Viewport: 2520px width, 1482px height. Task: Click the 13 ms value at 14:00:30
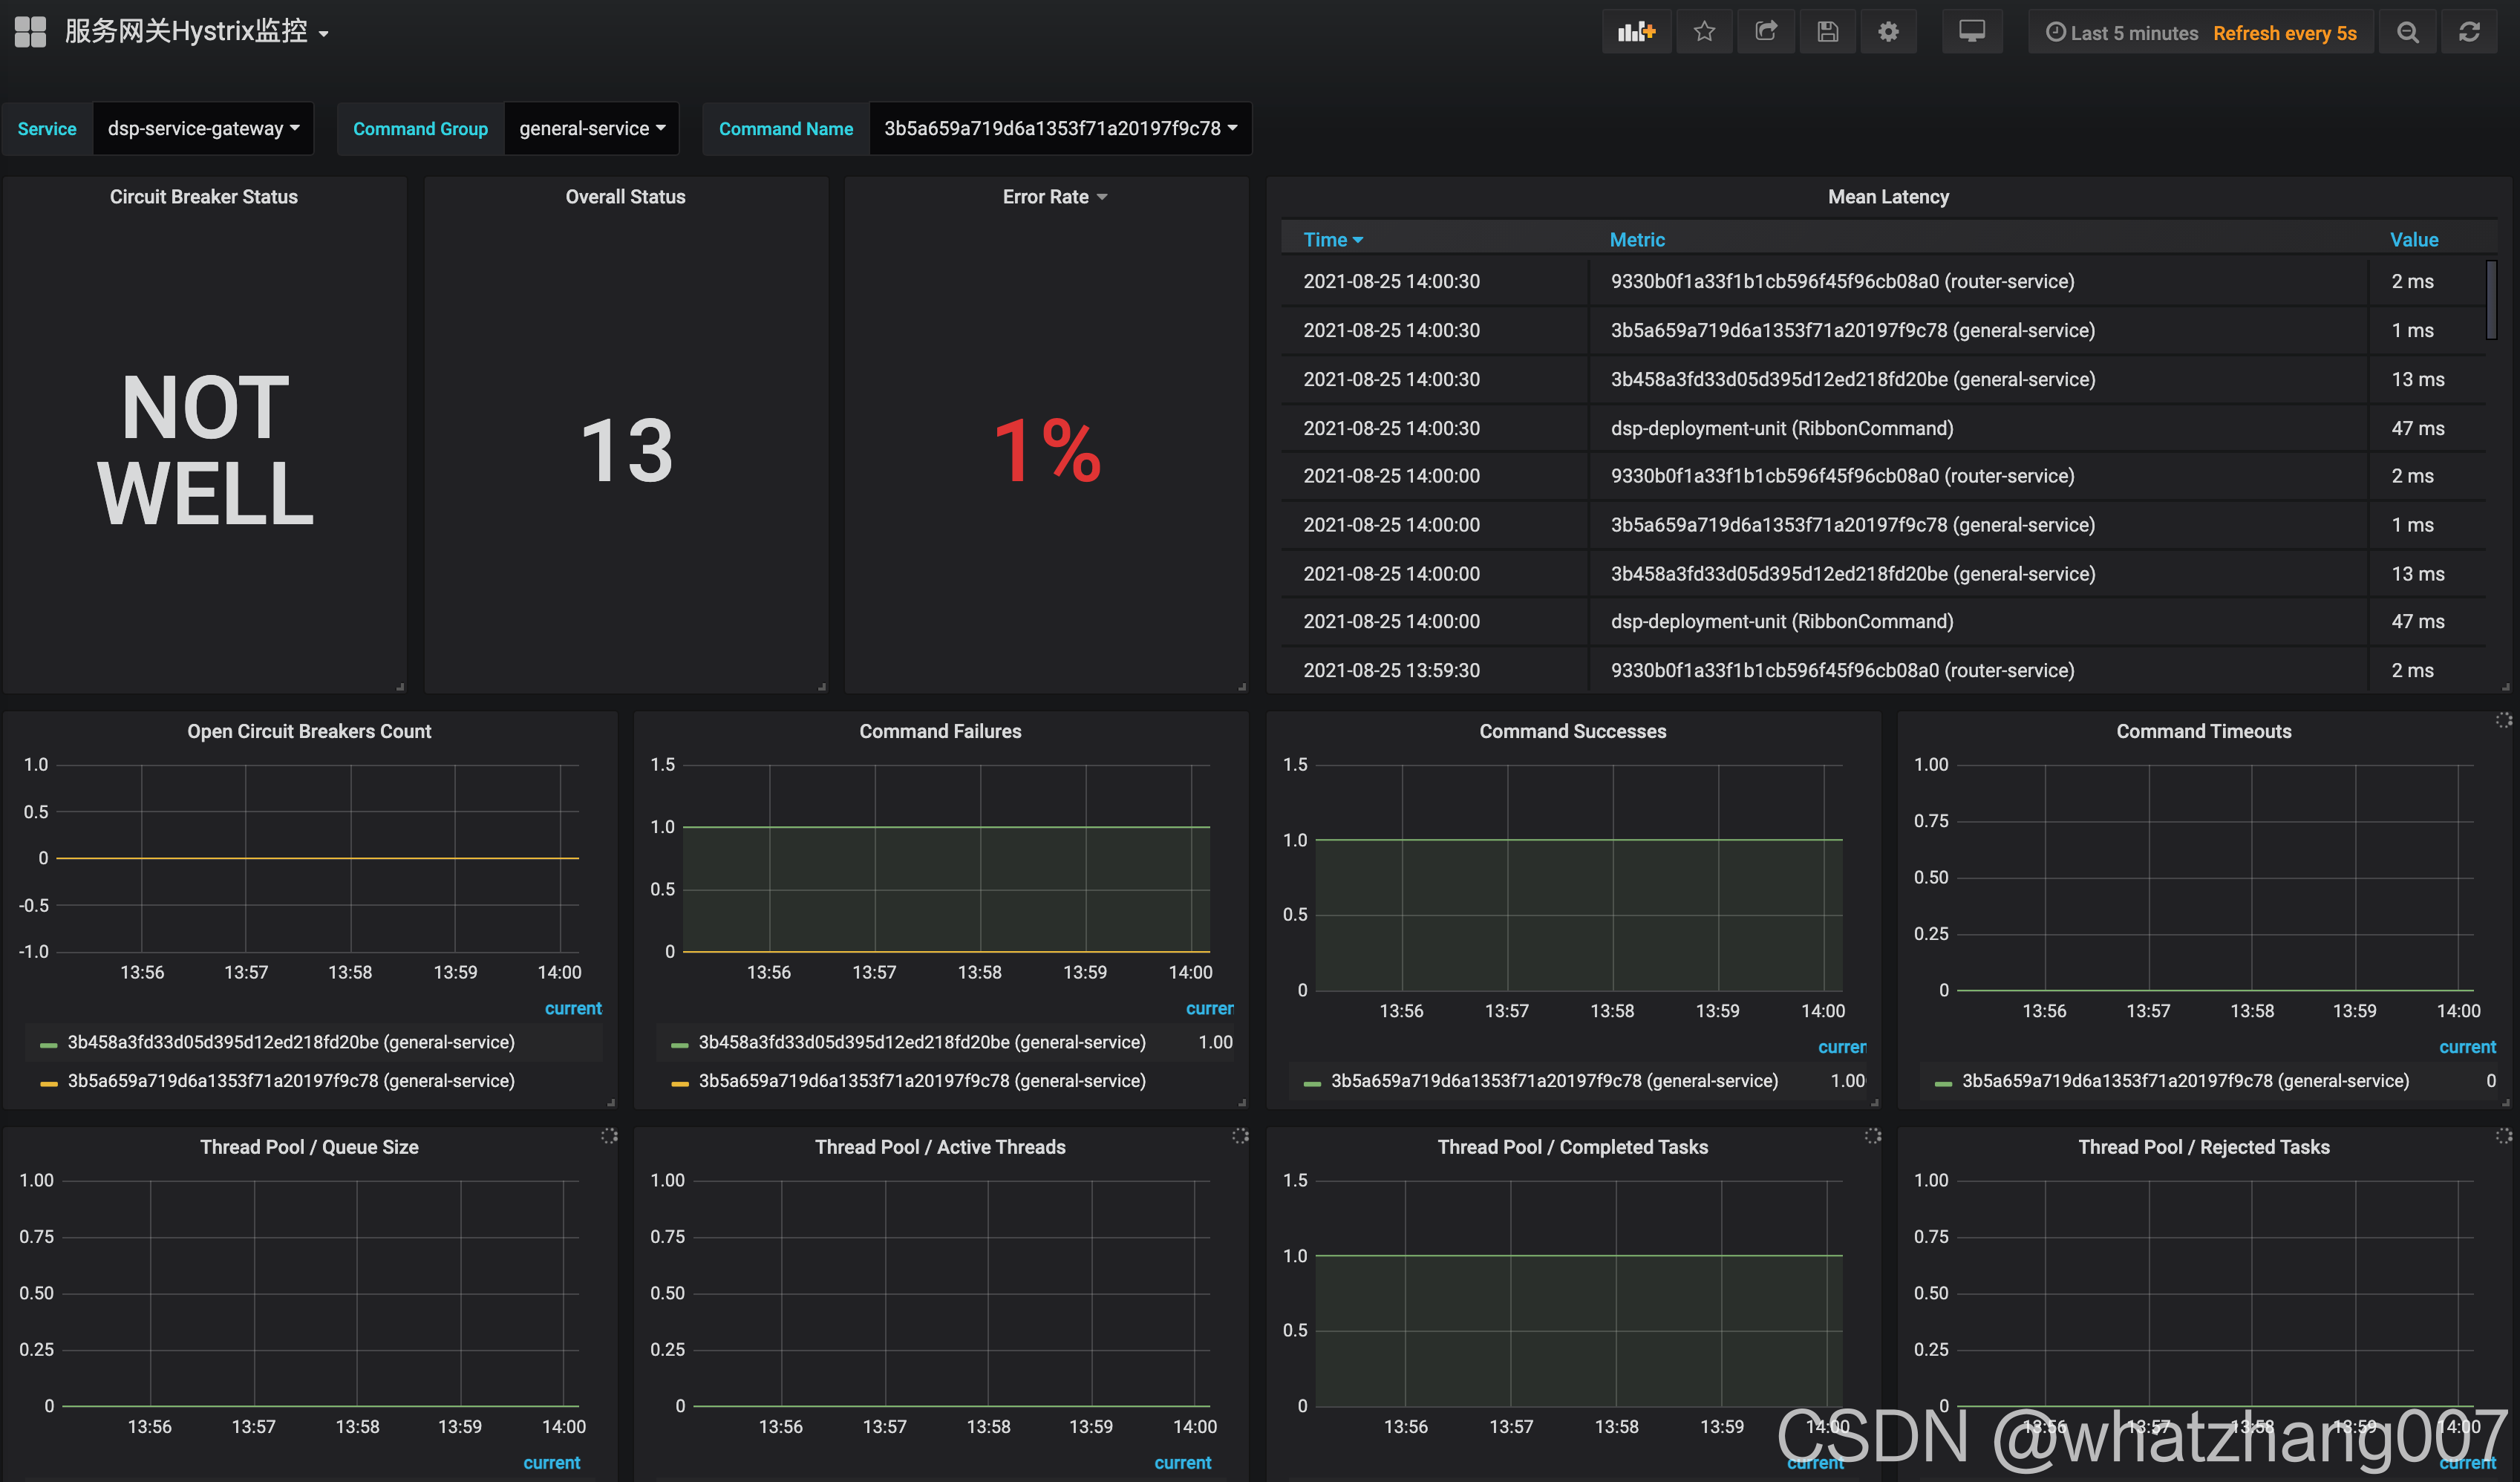click(x=2417, y=379)
